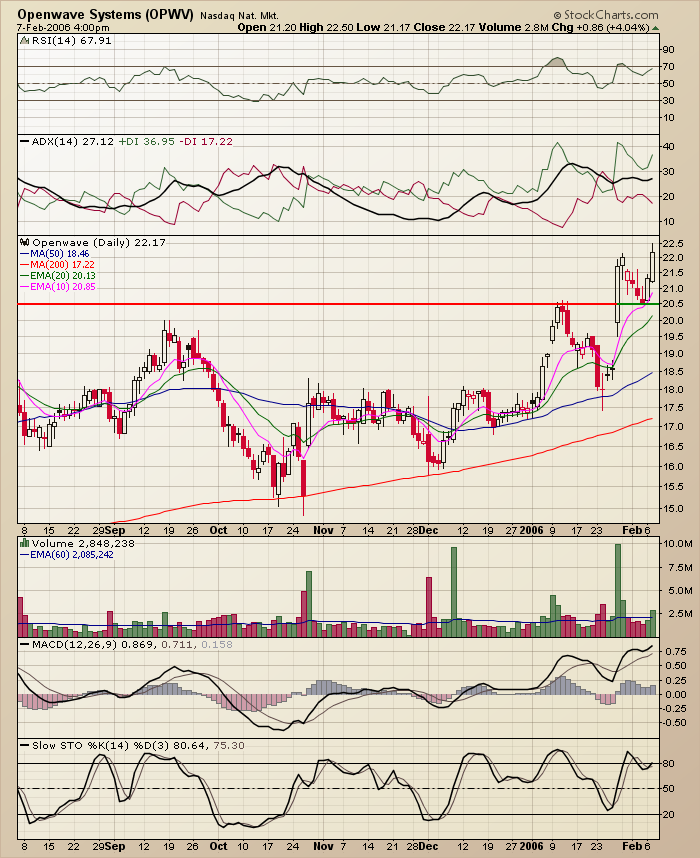Click the Slow STO line legend marker
Screen dimensions: 700x858
(25, 745)
